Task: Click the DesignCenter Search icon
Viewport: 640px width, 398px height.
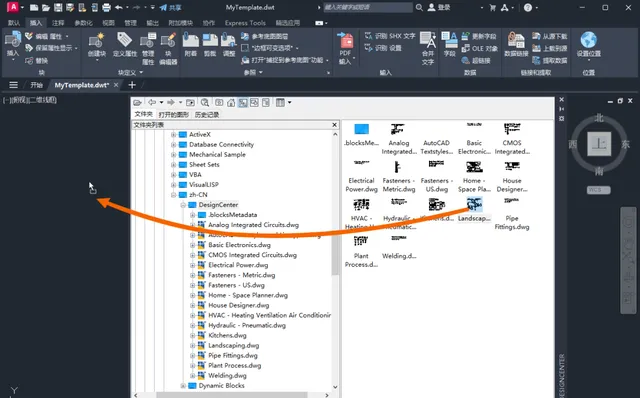Action: 205,102
